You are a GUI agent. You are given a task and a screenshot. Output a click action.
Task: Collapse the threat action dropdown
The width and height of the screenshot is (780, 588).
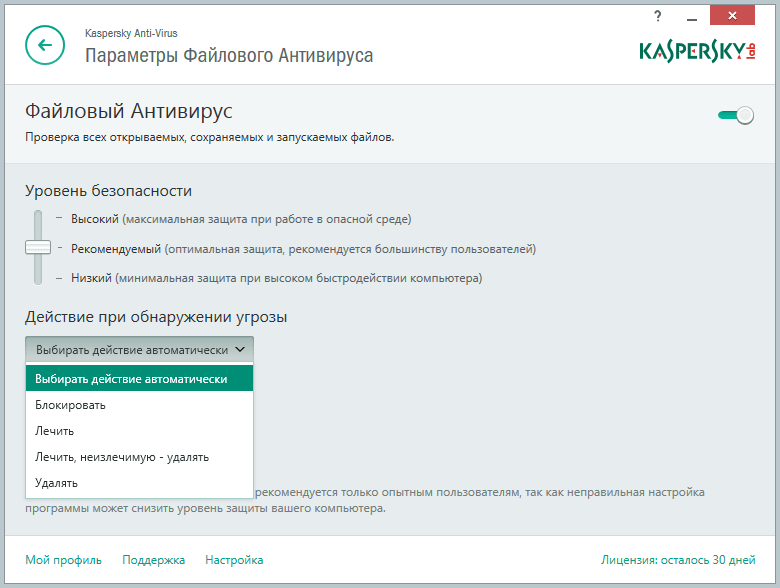point(139,350)
